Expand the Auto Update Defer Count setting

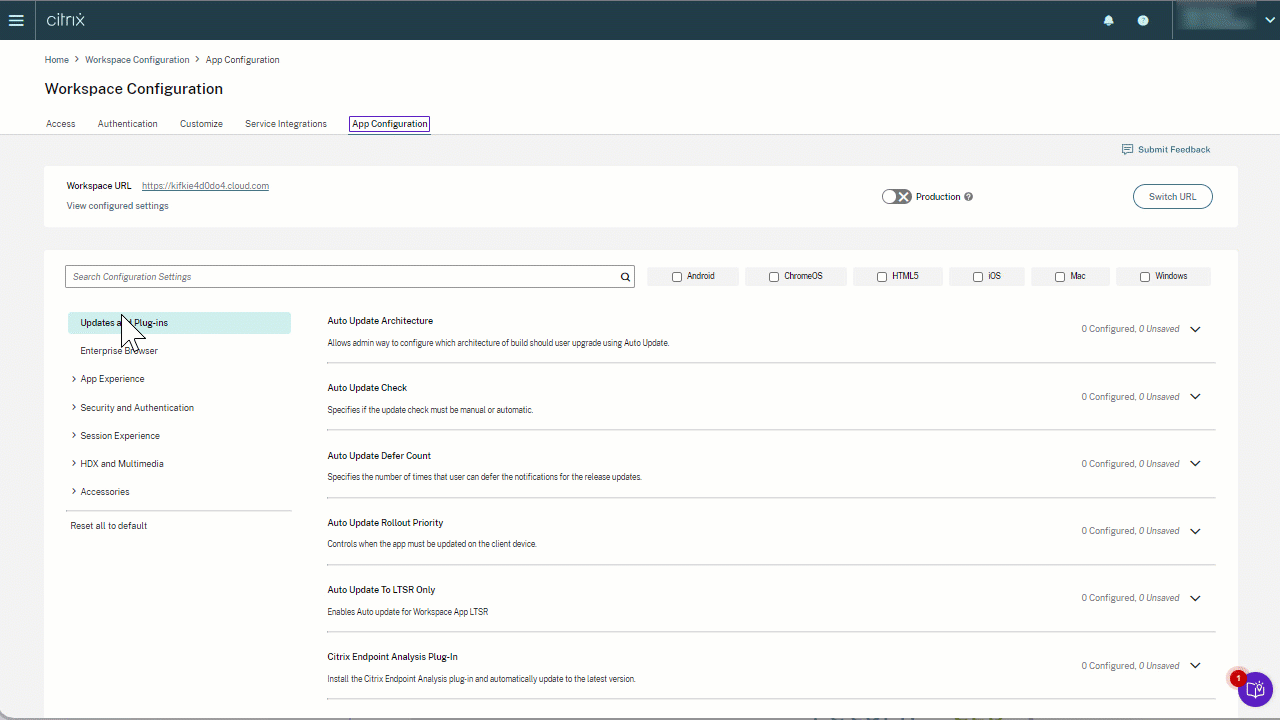click(x=1195, y=464)
